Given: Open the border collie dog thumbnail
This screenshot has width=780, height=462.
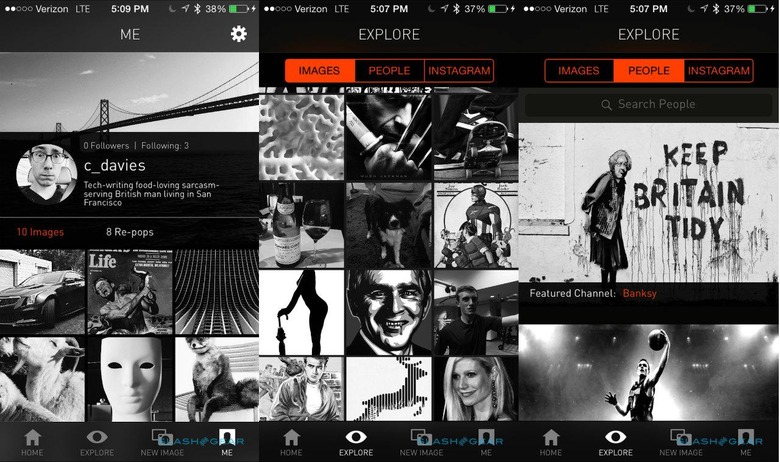Looking at the screenshot, I should pos(389,225).
